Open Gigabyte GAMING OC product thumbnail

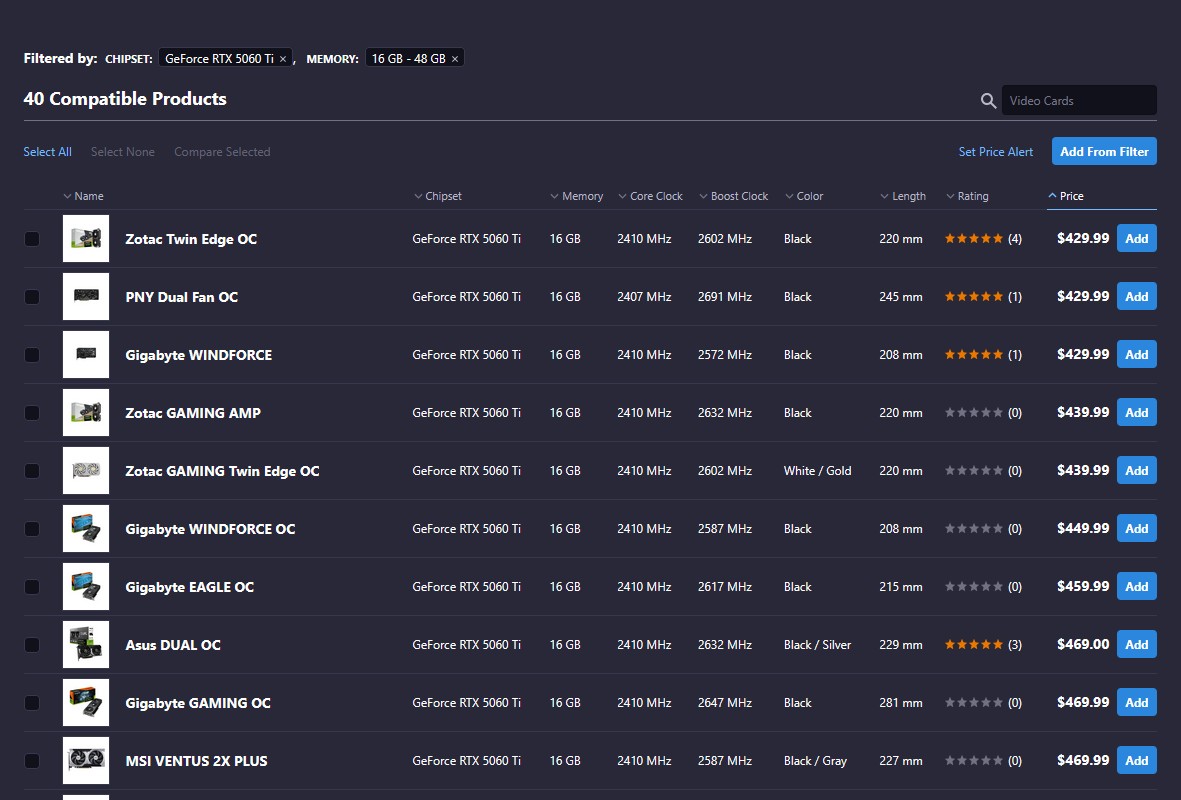pyautogui.click(x=86, y=703)
